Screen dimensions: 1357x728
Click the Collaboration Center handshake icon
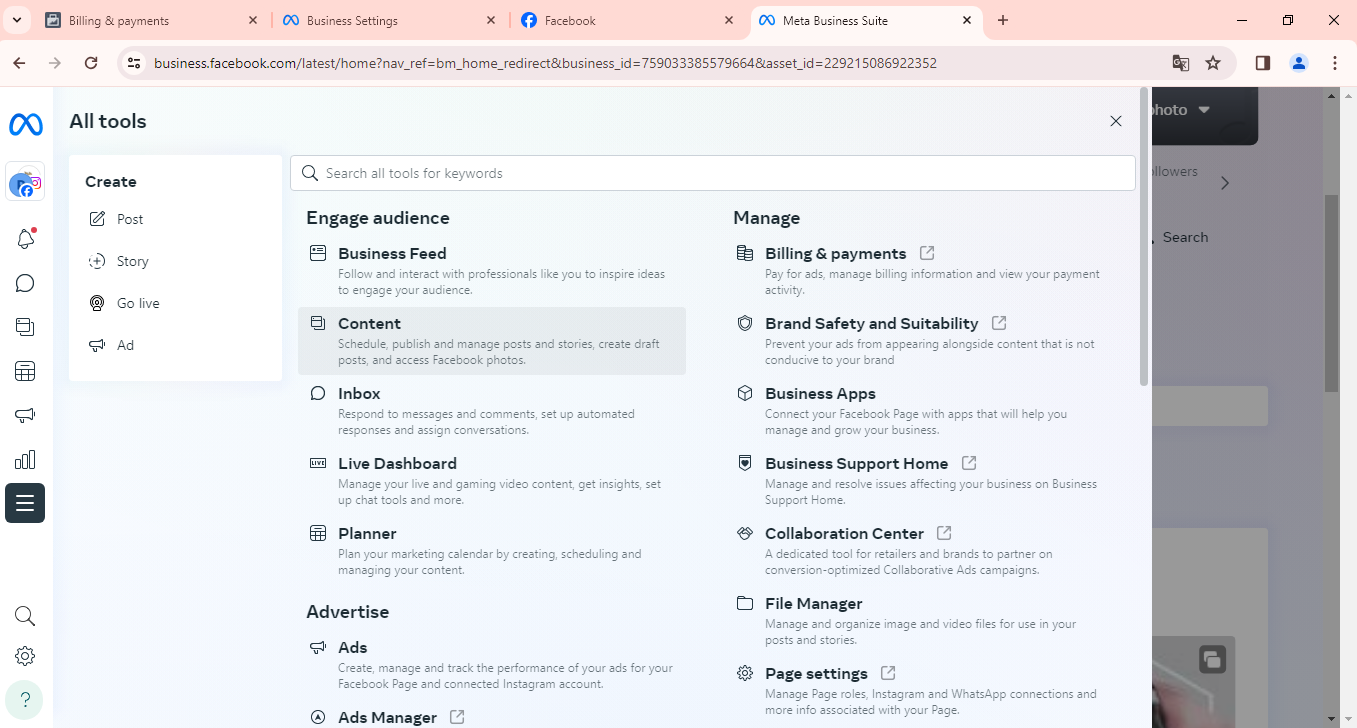pos(745,533)
